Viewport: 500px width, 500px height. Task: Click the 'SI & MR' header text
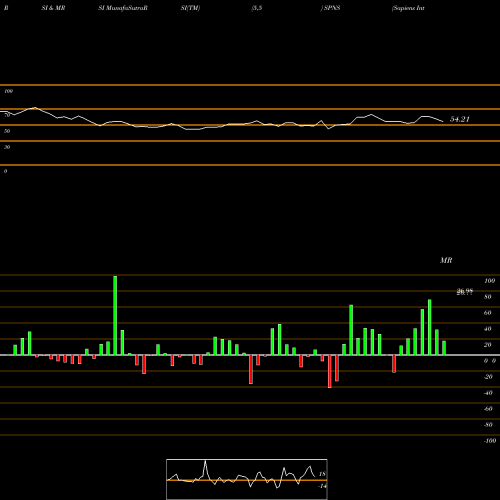(x=53, y=8)
